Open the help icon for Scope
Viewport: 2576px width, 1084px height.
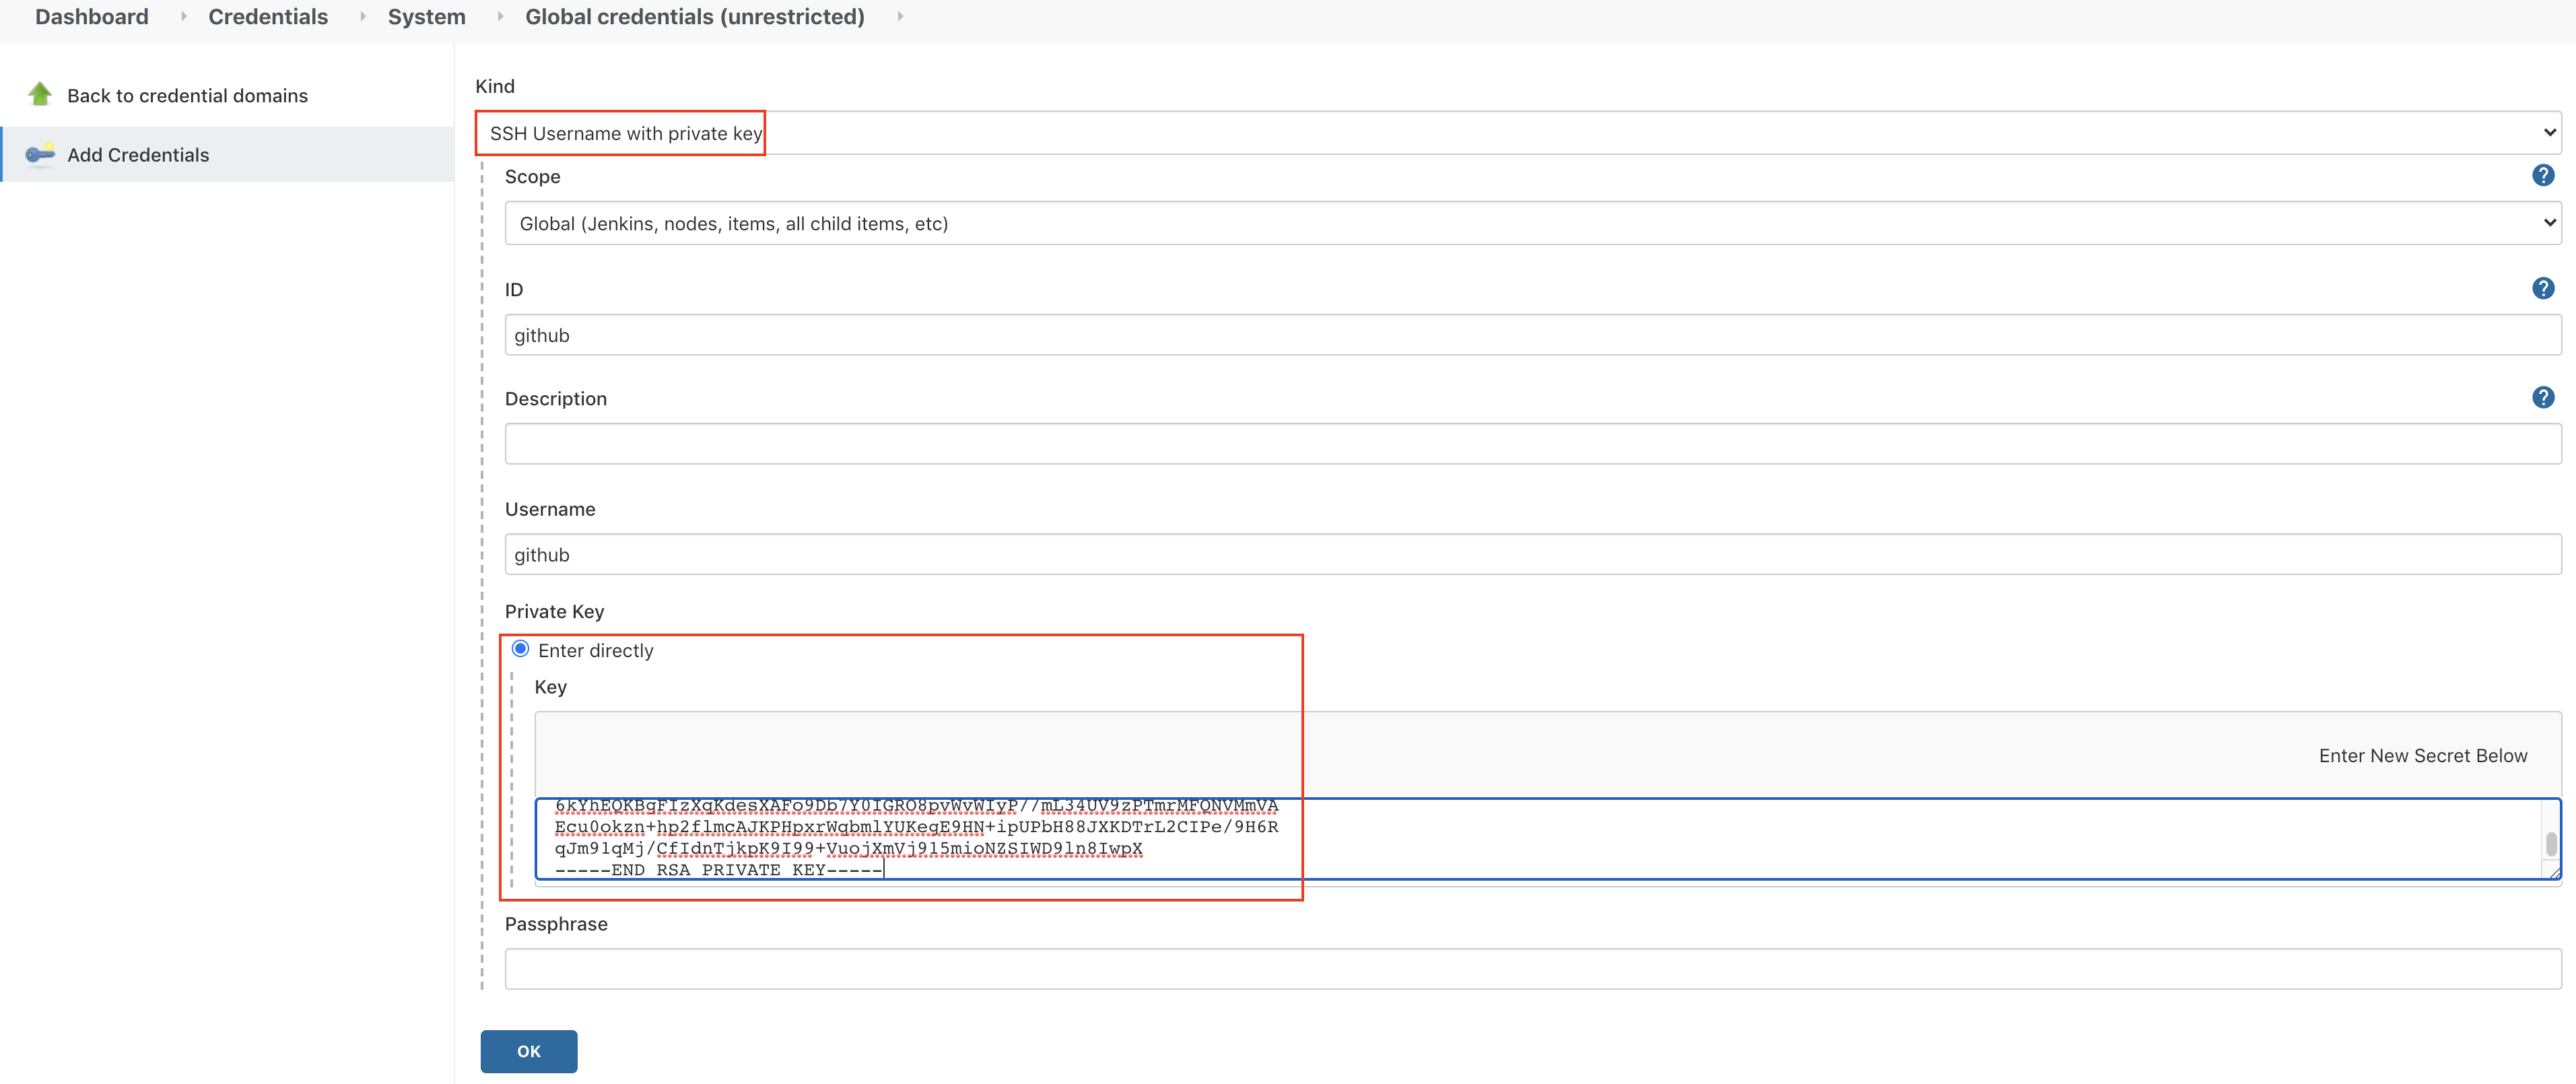pos(2542,176)
